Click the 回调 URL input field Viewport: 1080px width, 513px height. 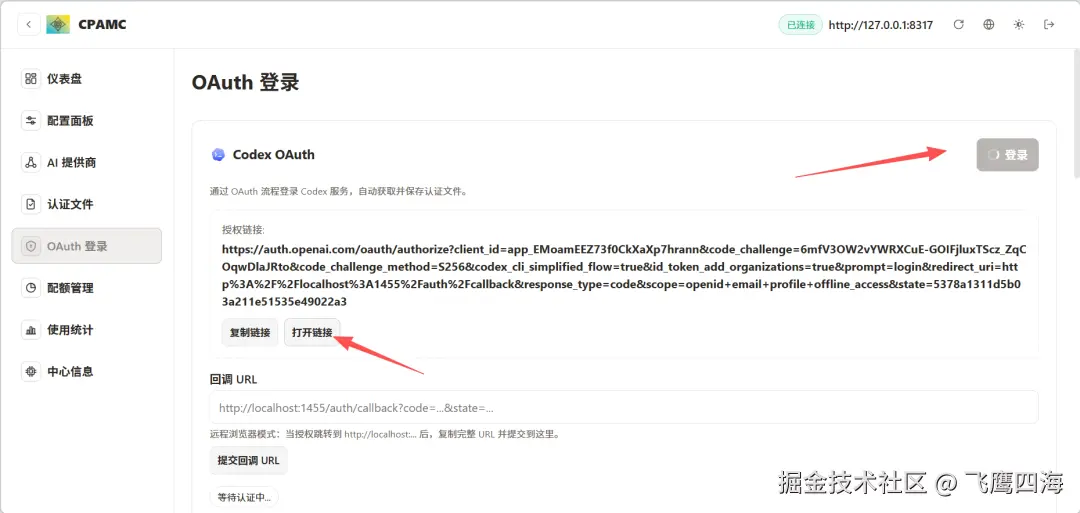click(x=623, y=408)
